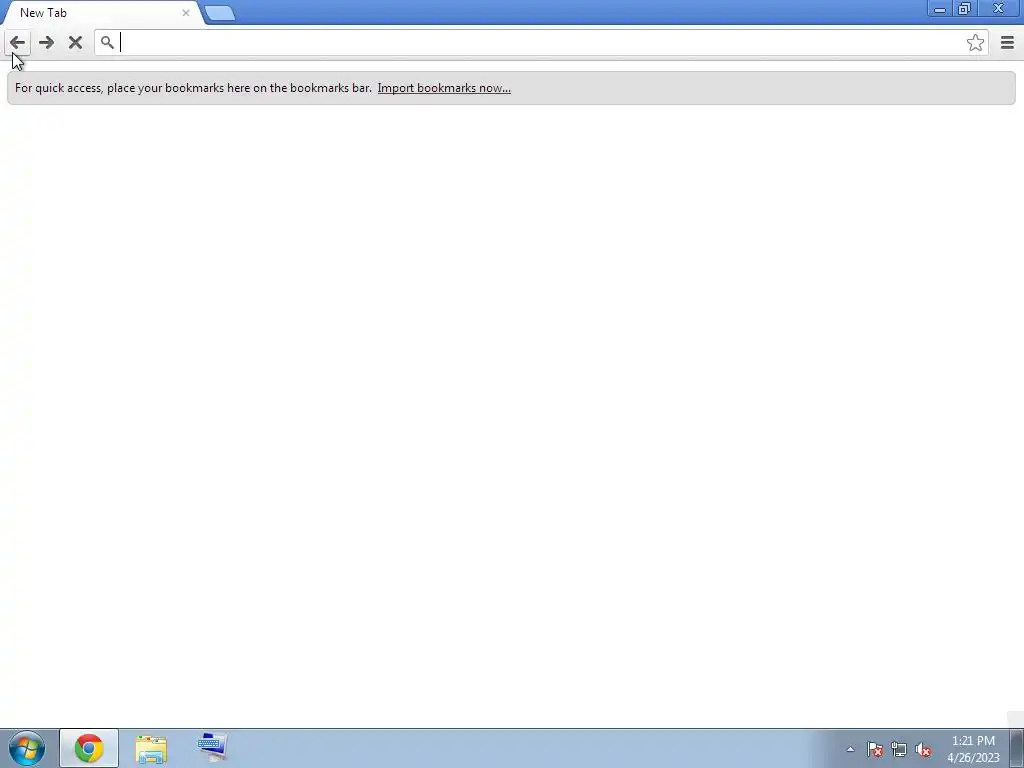1024x768 pixels.
Task: Bookmark this page with the star icon
Action: tap(975, 43)
